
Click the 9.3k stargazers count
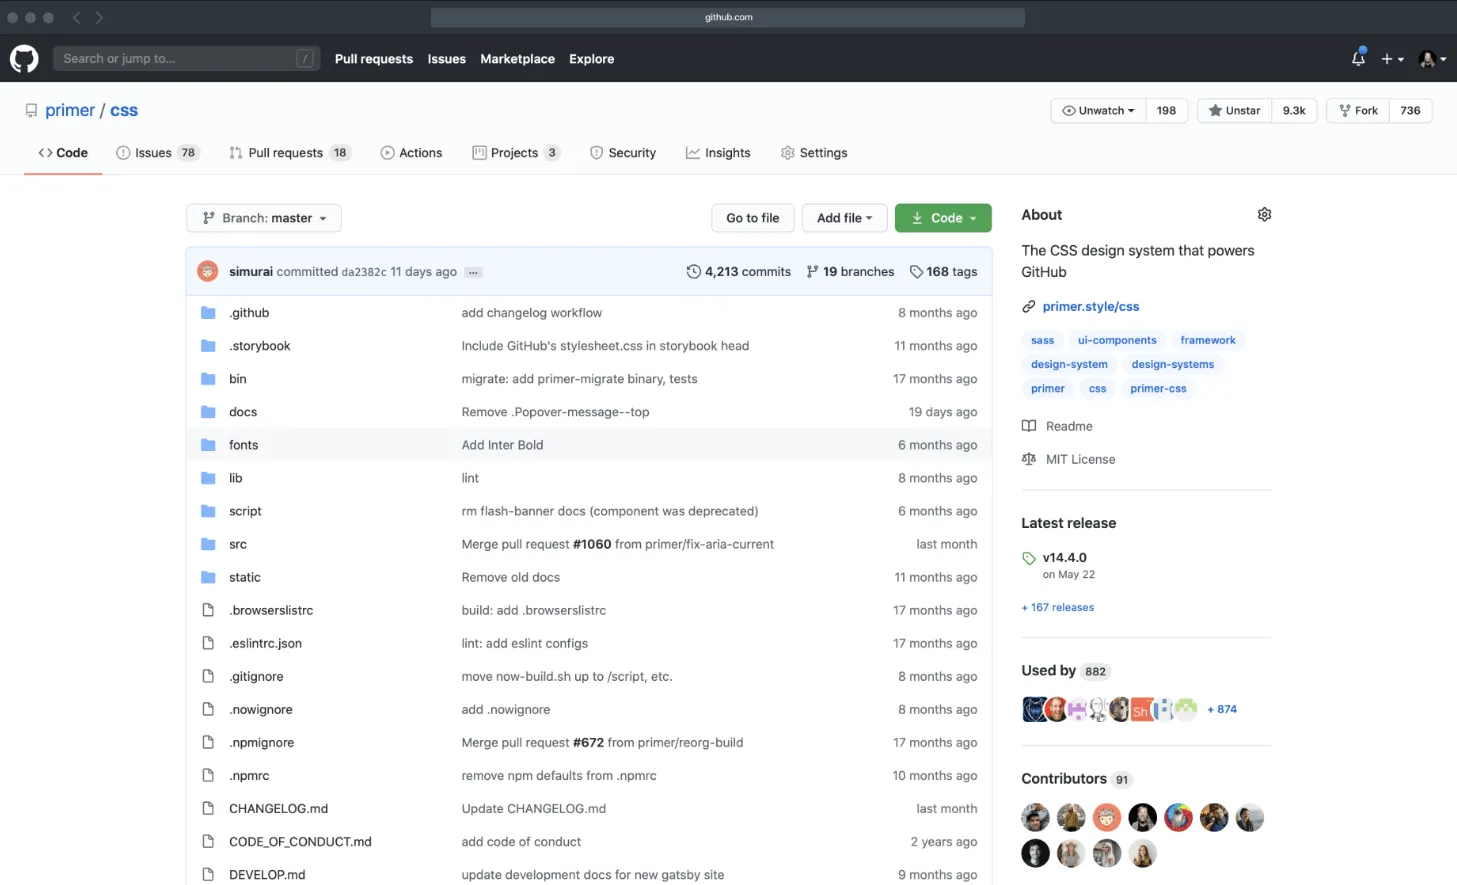1294,111
